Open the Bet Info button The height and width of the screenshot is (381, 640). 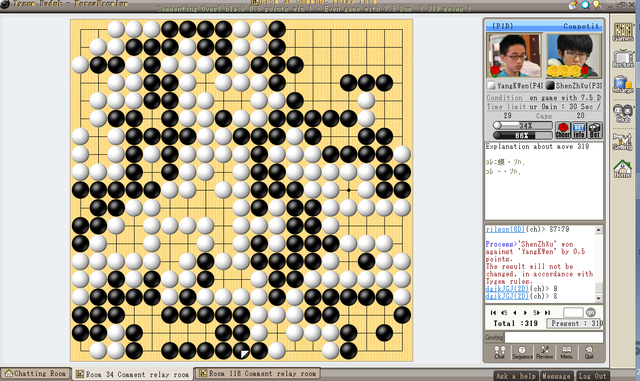(x=579, y=130)
